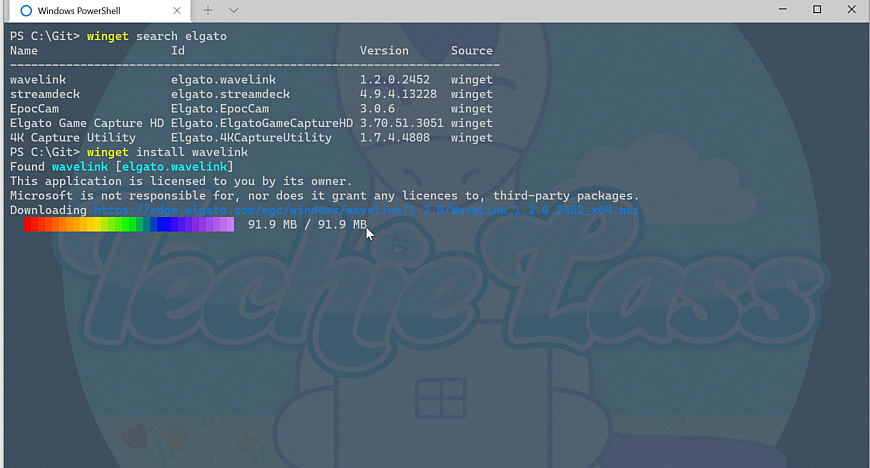Click the 'Name' column header
870x468 pixels.
24,51
